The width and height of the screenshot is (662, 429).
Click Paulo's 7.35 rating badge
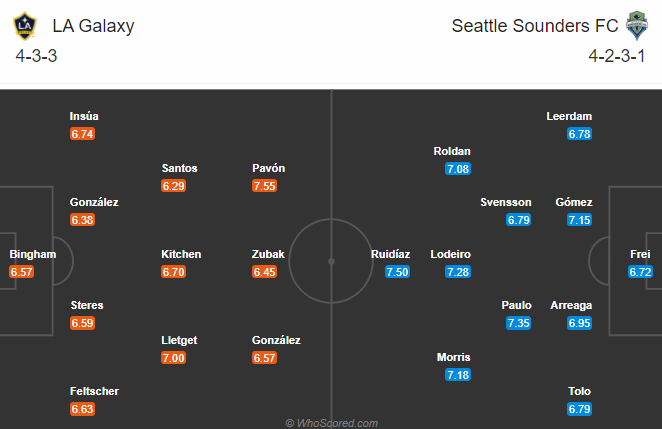tap(518, 323)
